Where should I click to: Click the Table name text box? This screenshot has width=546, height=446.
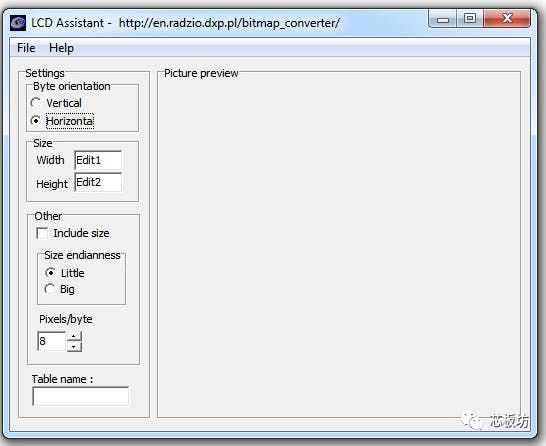pos(80,396)
